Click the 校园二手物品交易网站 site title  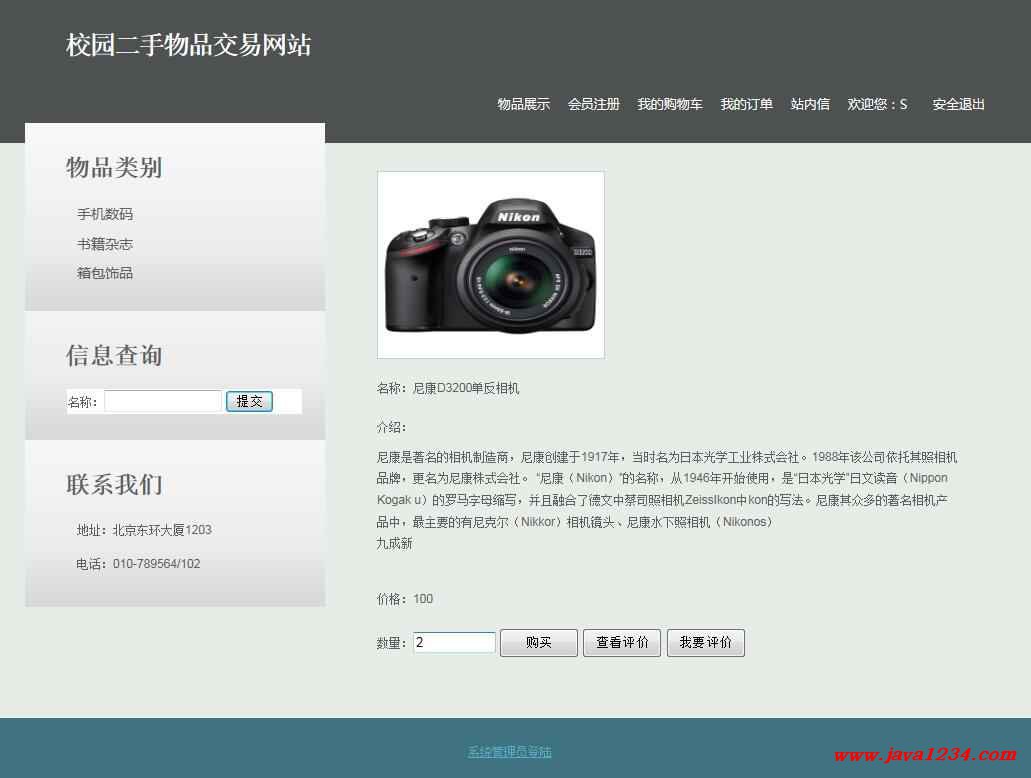[x=188, y=45]
